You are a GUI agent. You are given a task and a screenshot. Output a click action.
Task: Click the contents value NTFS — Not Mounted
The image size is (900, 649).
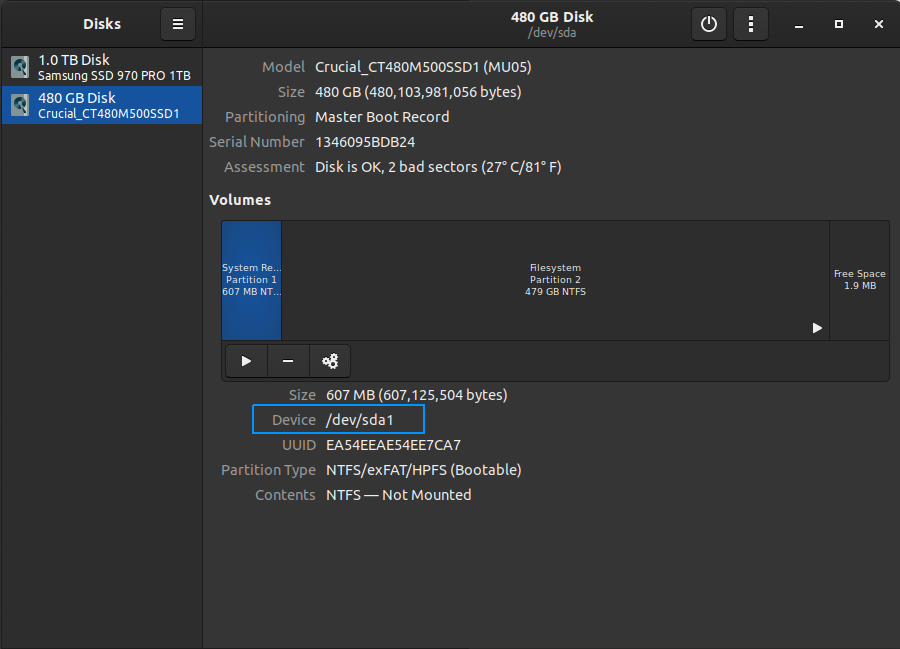398,495
